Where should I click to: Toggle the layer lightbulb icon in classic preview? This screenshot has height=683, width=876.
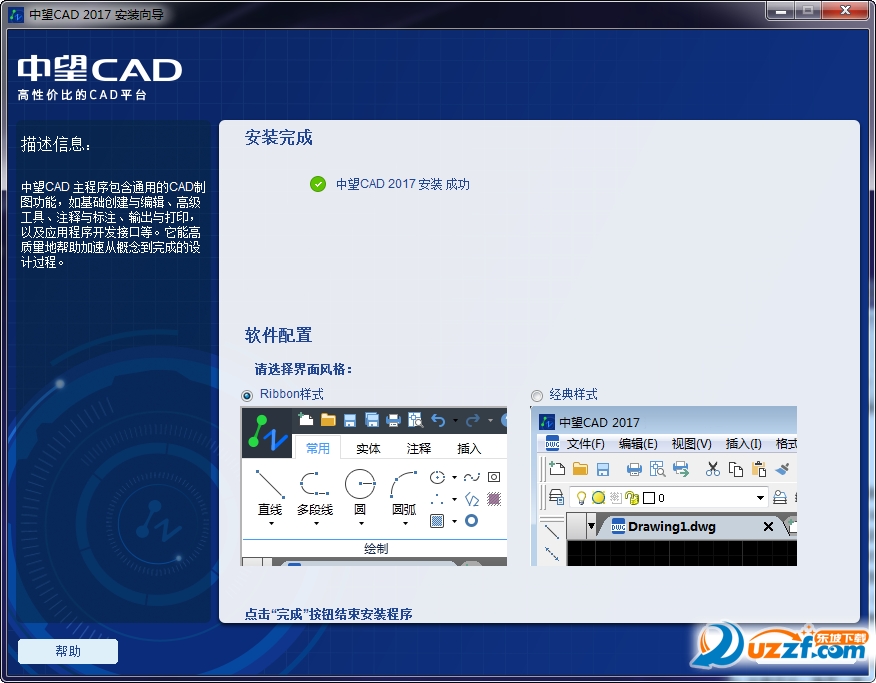[581, 498]
